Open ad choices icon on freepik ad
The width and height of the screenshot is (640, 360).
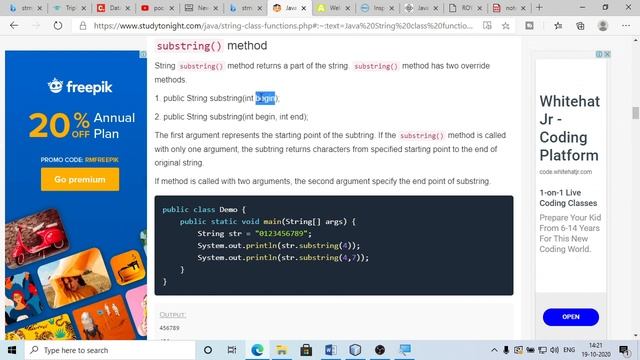tap(143, 54)
